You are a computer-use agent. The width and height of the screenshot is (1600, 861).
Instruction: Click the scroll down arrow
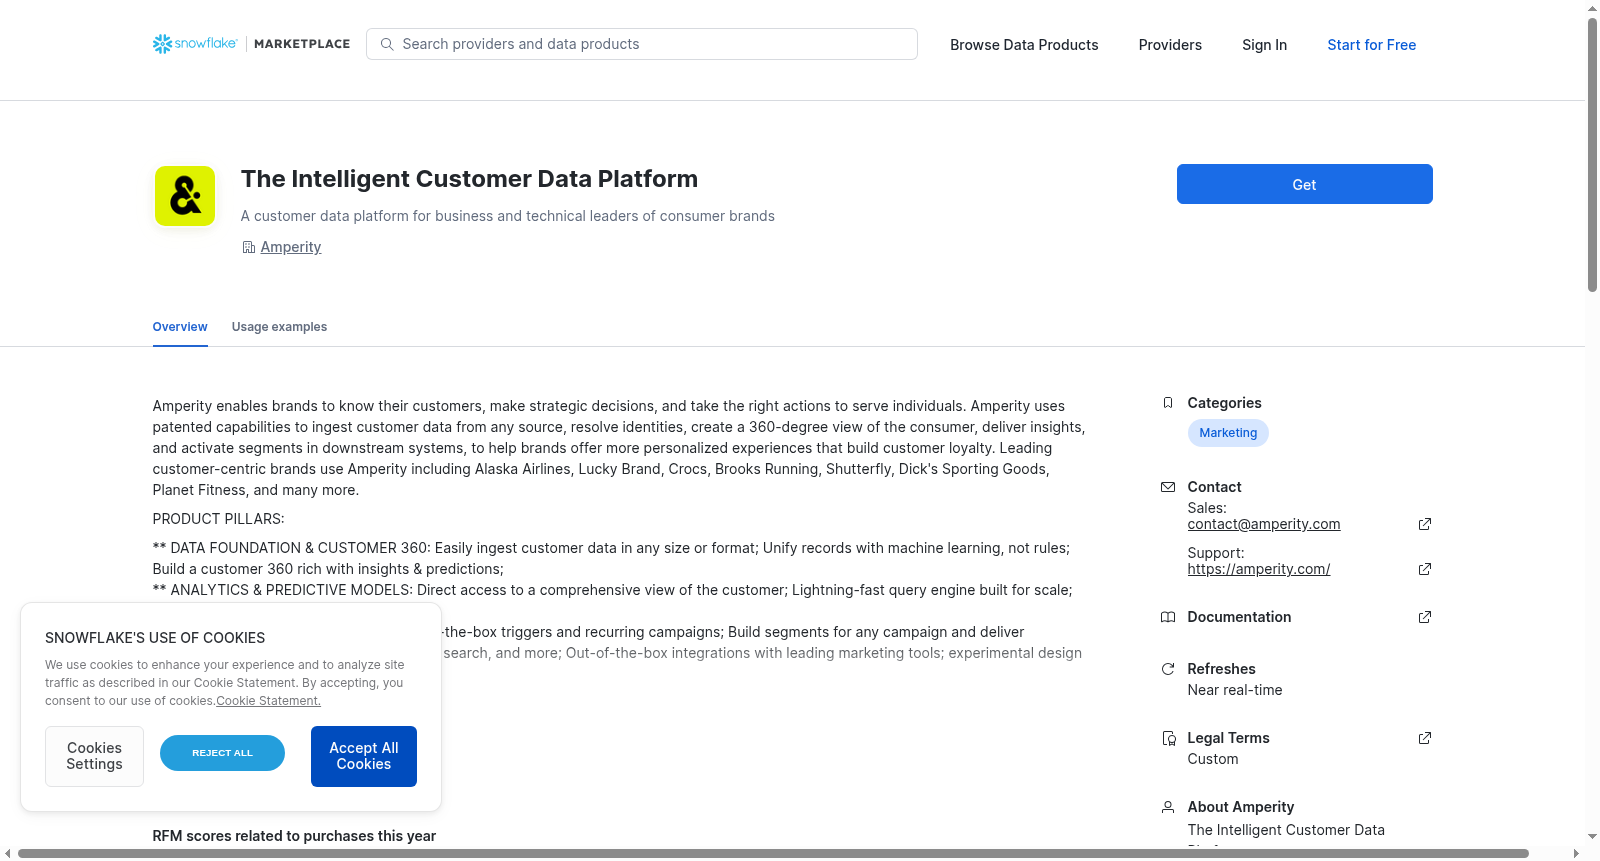pyautogui.click(x=1592, y=837)
